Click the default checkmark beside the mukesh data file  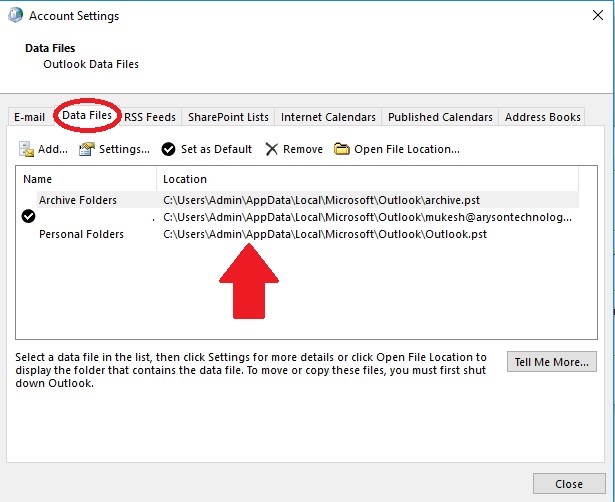pyautogui.click(x=28, y=217)
